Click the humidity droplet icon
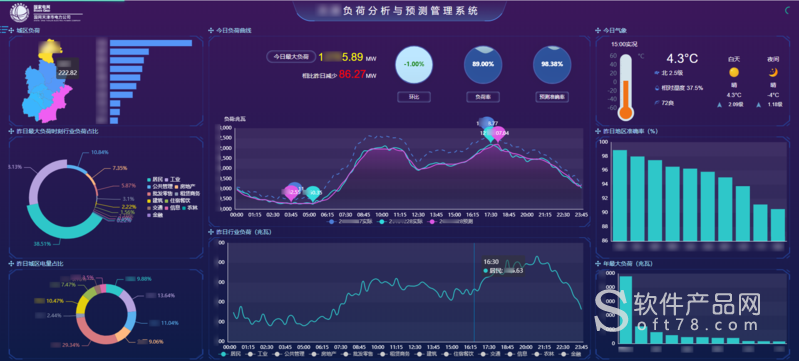Image resolution: width=799 pixels, height=361 pixels. click(x=656, y=88)
